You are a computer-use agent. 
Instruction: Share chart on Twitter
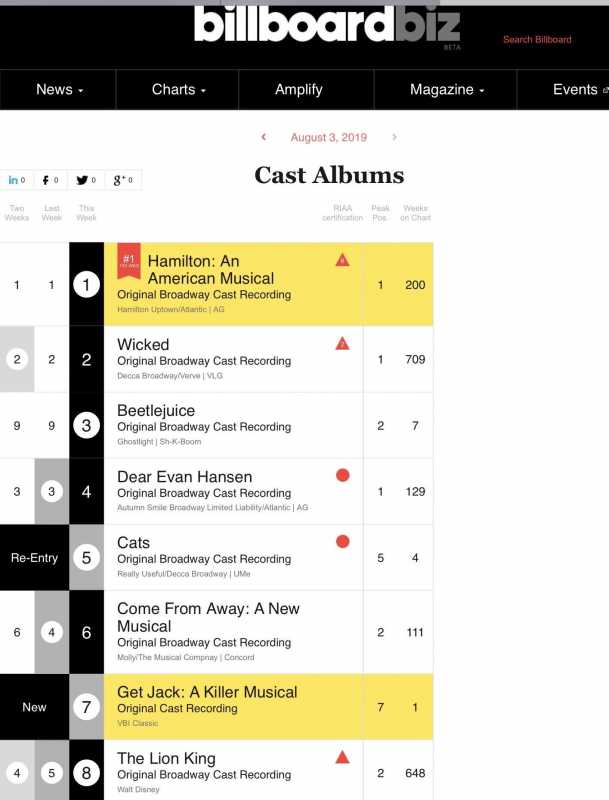point(87,180)
